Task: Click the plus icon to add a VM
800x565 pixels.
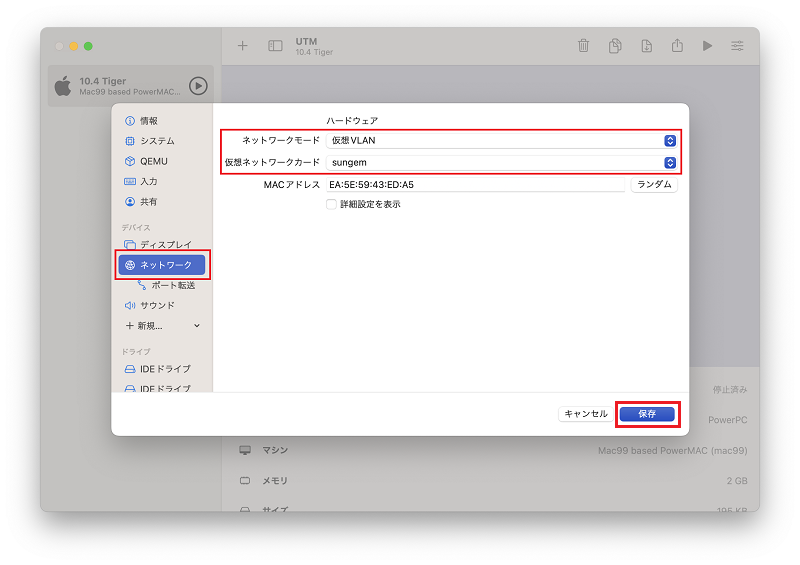Action: point(242,46)
